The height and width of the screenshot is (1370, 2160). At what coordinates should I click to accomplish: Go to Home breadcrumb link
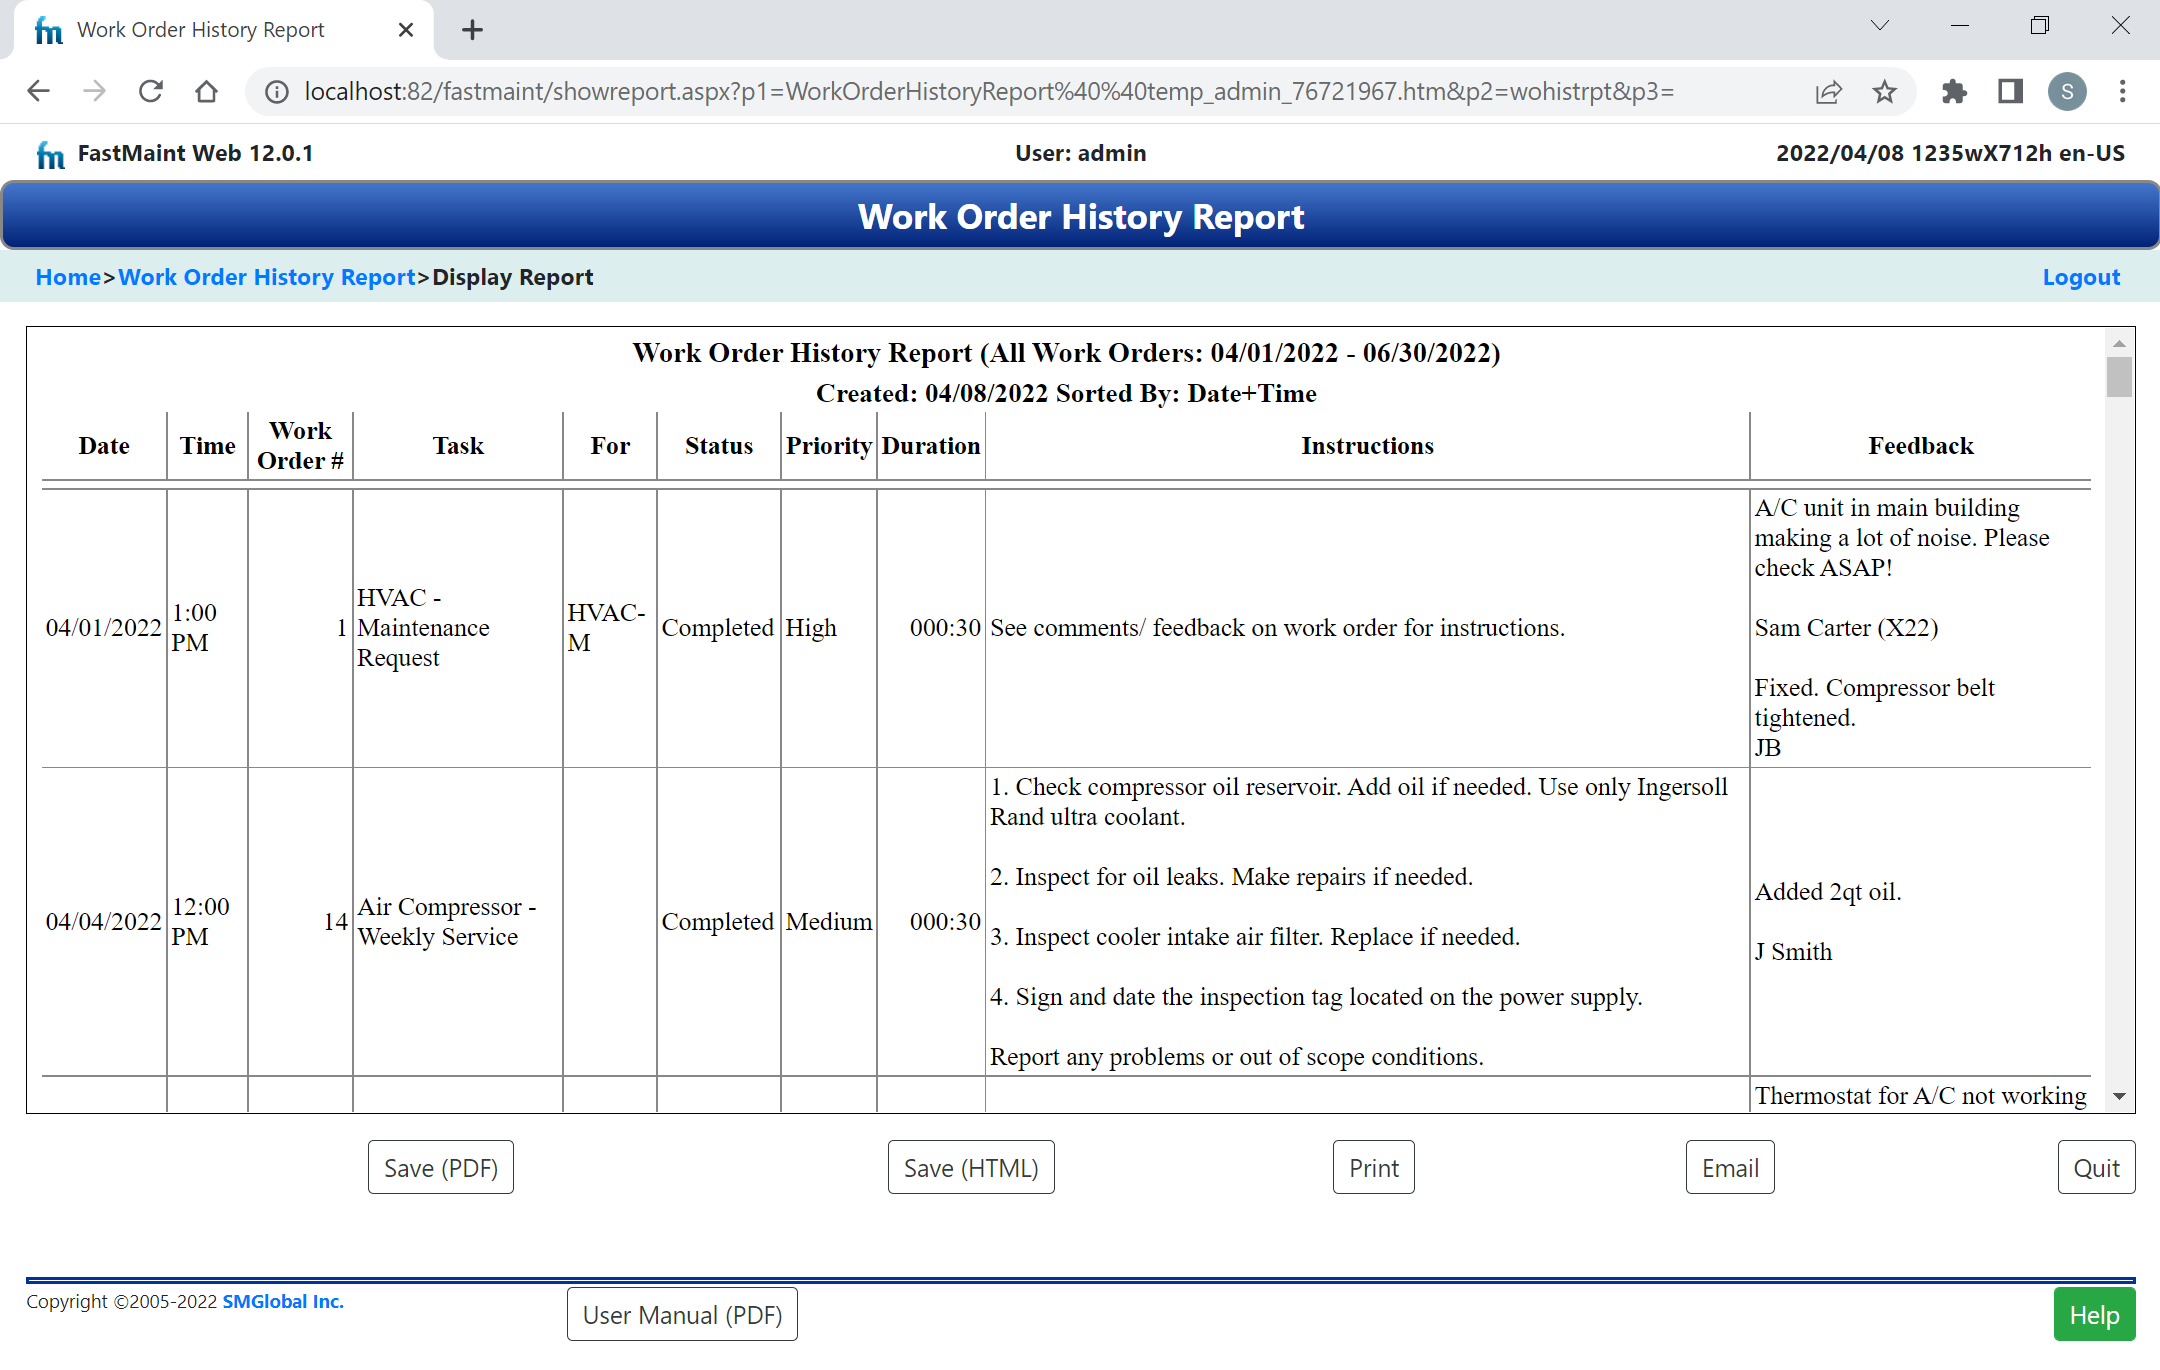[68, 277]
